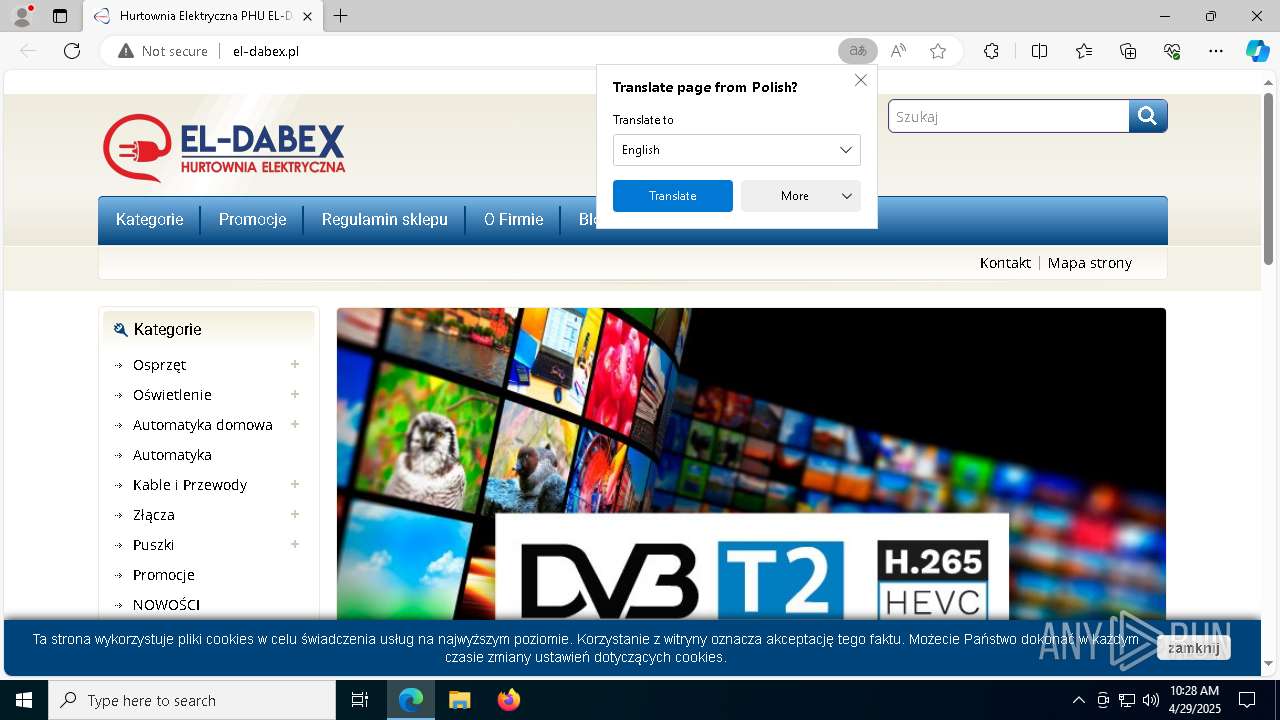
Task: Open the Kable i Przewody category
Action: [x=190, y=485]
